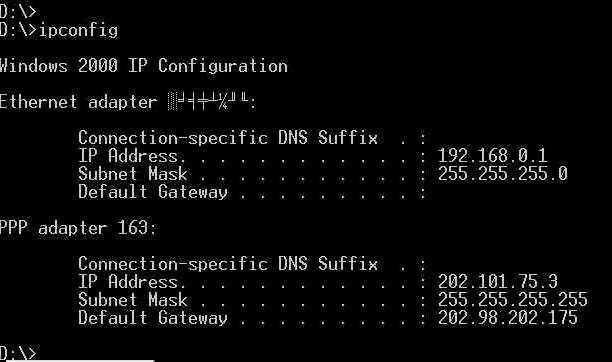Viewport: 612px width, 362px height.
Task: Click the IP address 192.168.0.1
Action: click(492, 155)
